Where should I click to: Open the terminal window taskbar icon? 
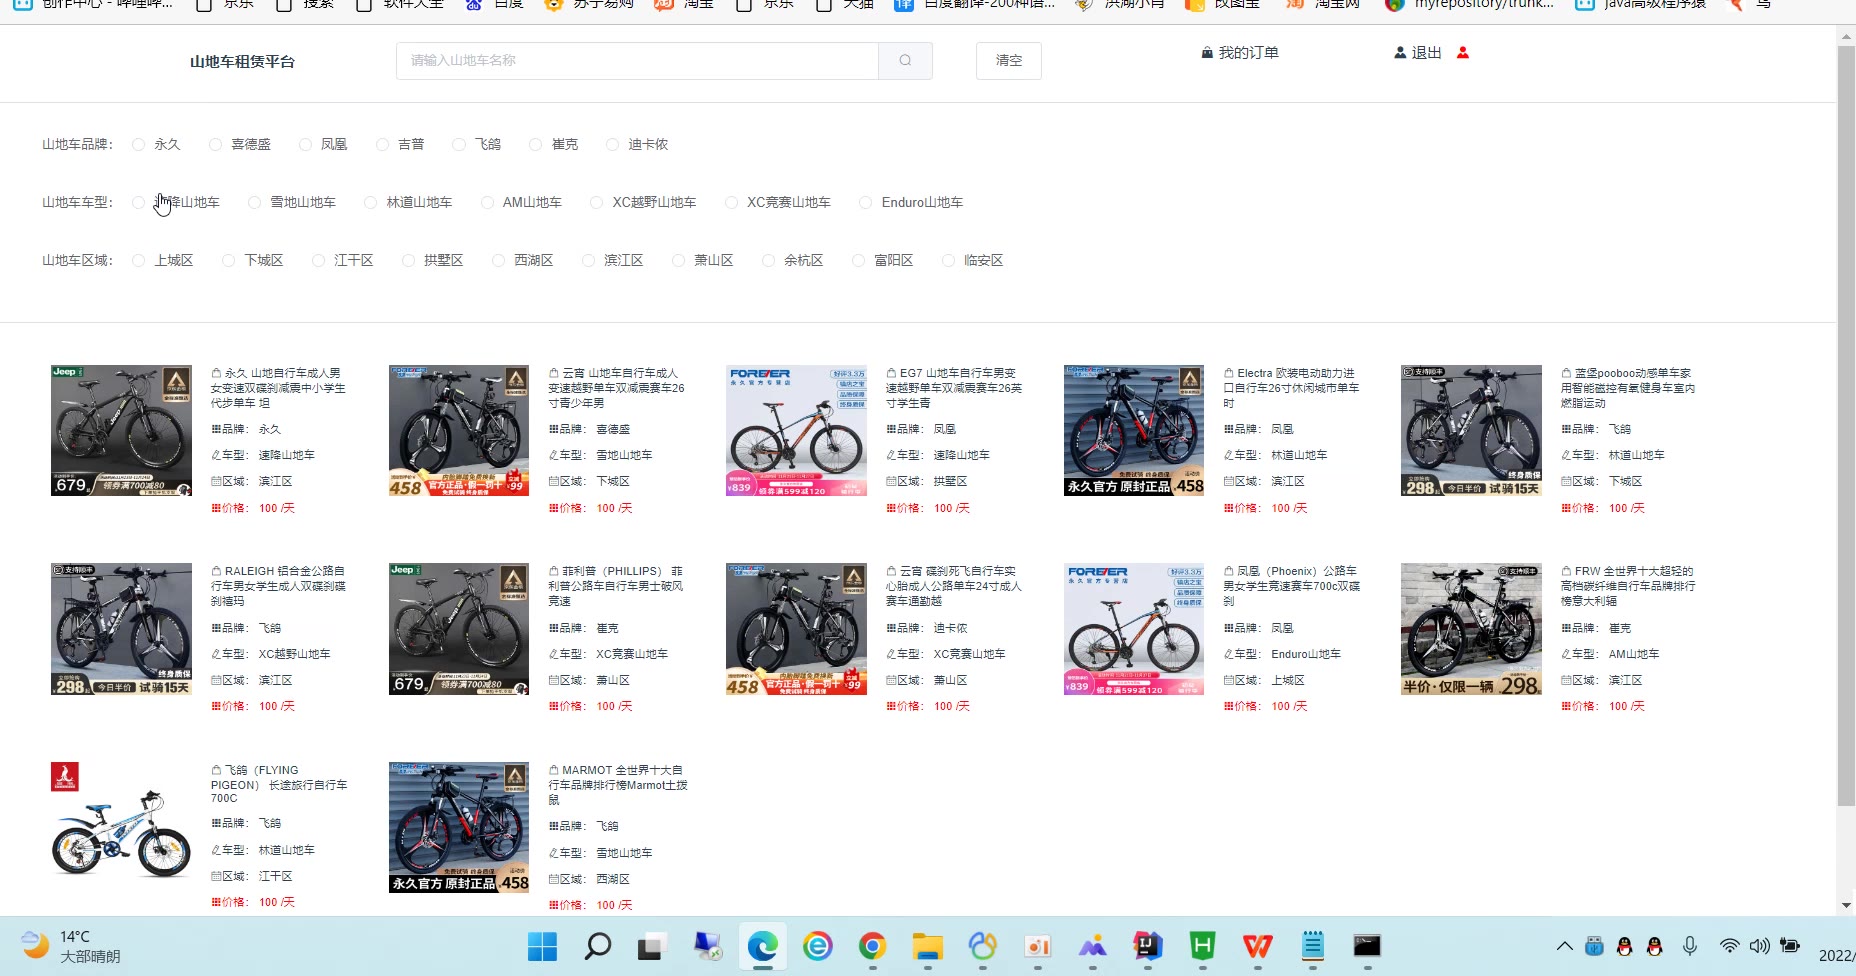(1367, 946)
